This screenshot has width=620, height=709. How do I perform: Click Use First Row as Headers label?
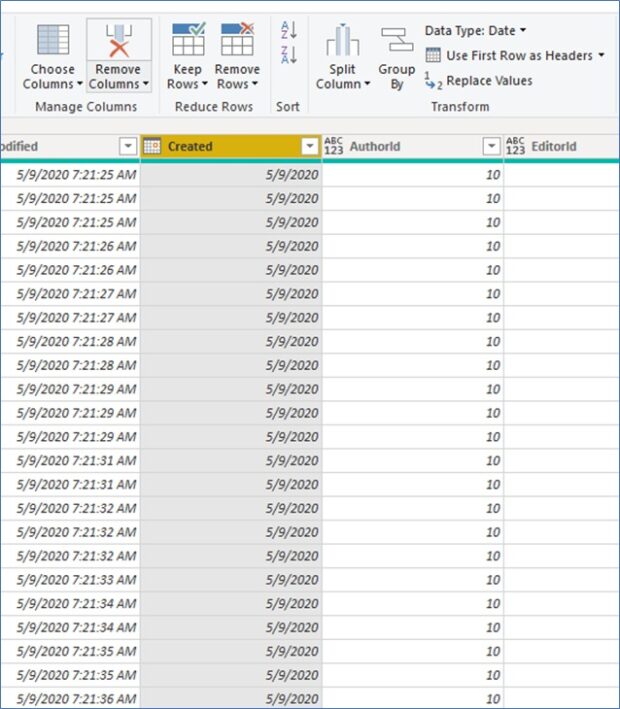(x=519, y=56)
